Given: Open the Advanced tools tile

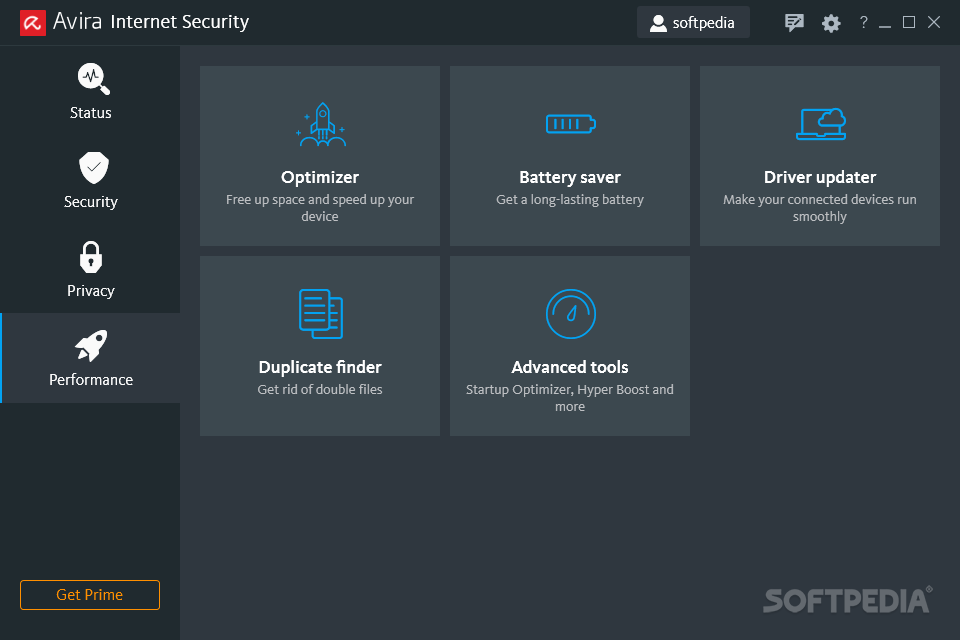Looking at the screenshot, I should coord(570,345).
